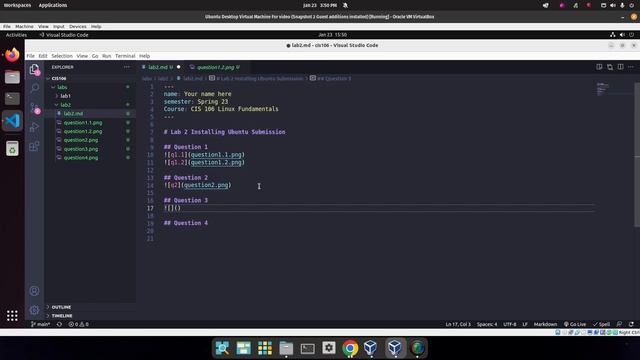This screenshot has width=640, height=360.
Task: Open the notifications bell in the VS Code status bar
Action: (x=631, y=324)
